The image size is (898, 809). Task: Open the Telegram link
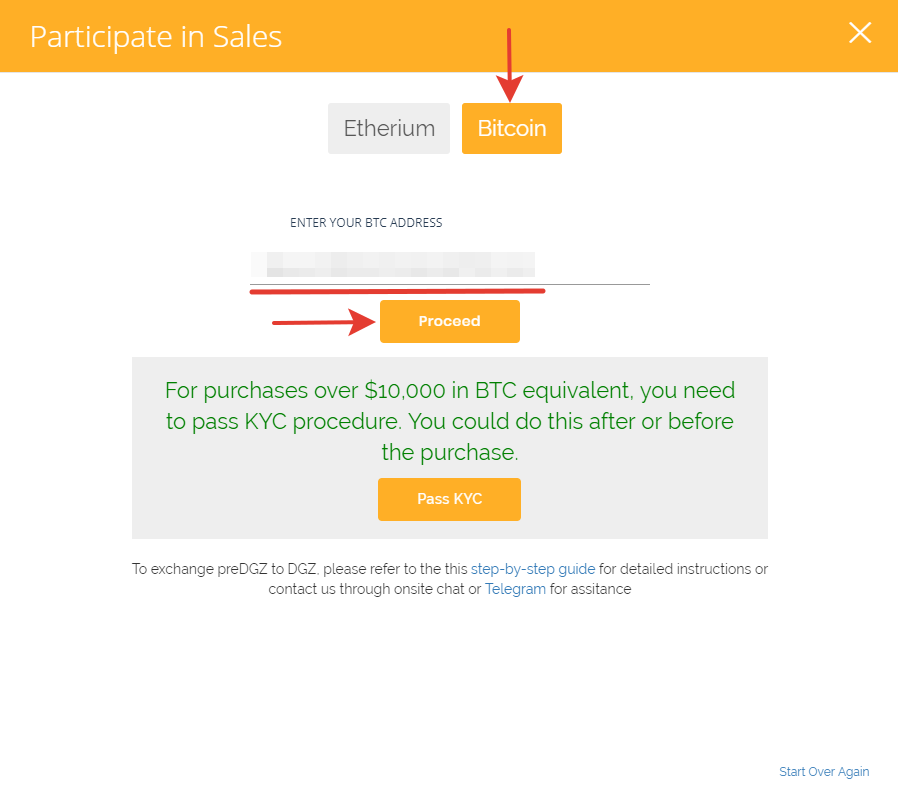515,589
